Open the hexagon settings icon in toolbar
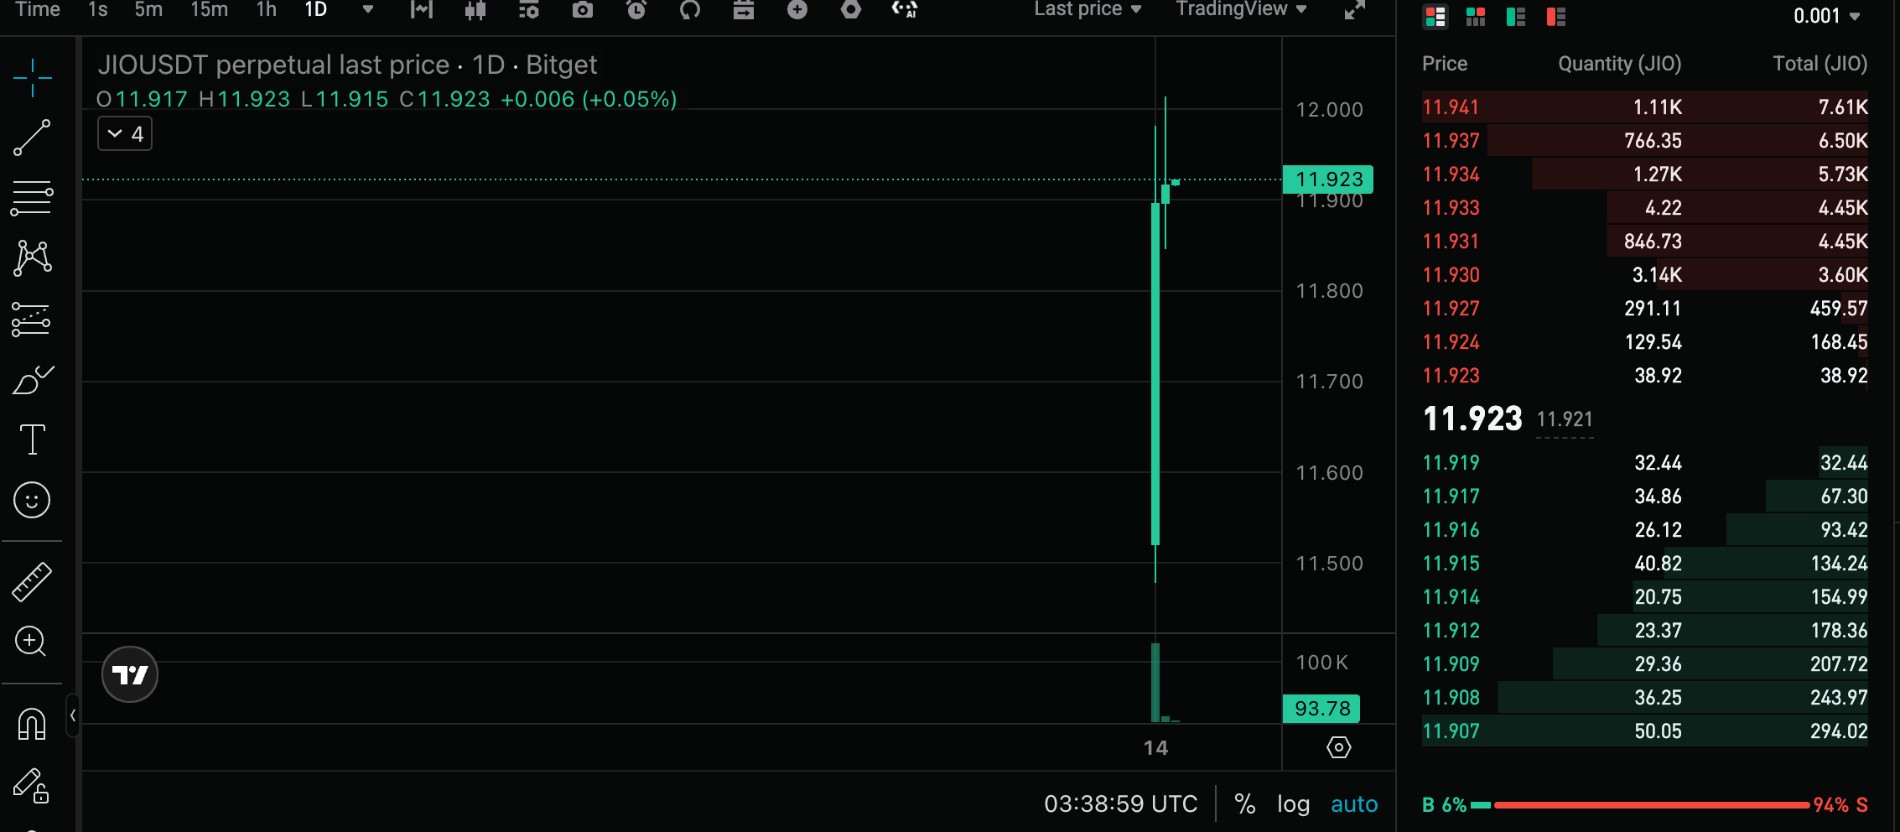Screen dimensions: 1900x832 click(x=851, y=10)
